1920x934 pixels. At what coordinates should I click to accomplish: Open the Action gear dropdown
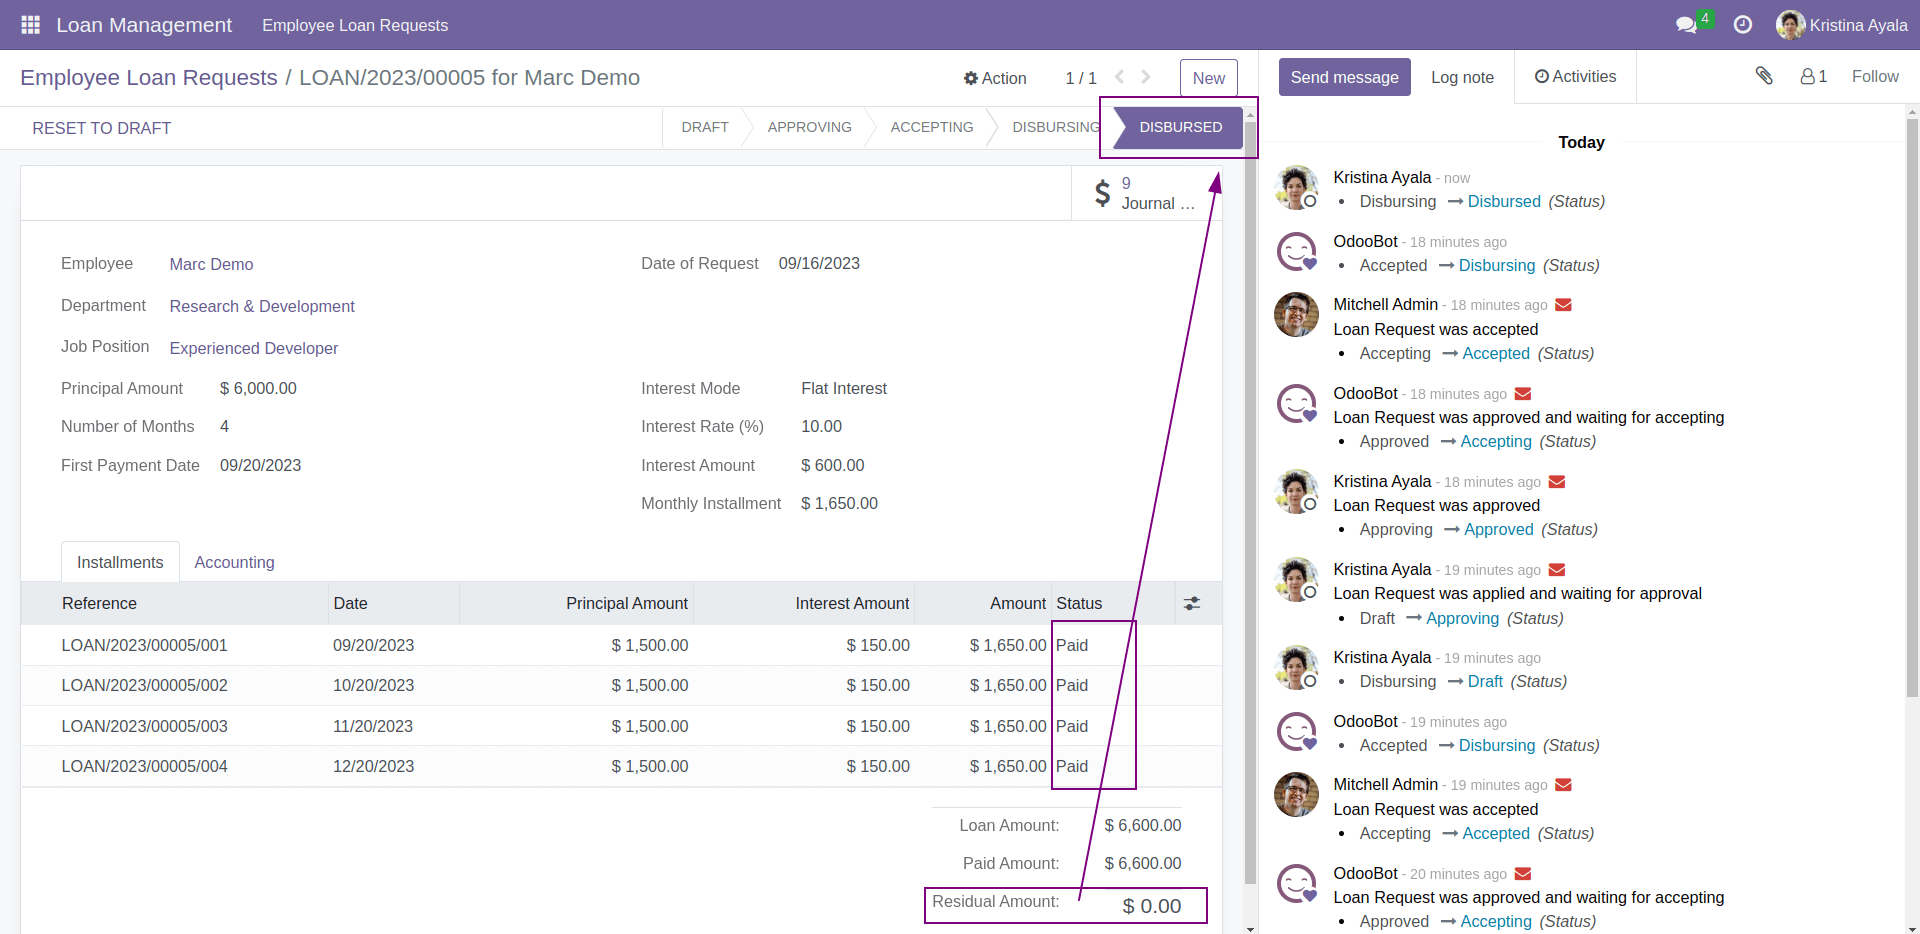[995, 78]
